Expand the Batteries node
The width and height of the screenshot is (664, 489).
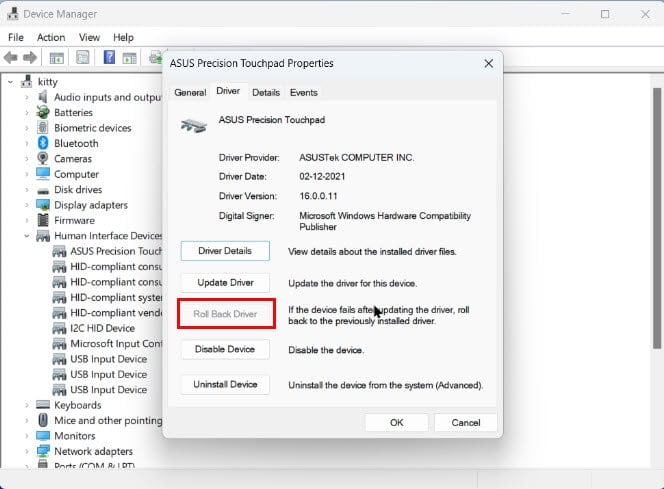pyautogui.click(x=27, y=113)
